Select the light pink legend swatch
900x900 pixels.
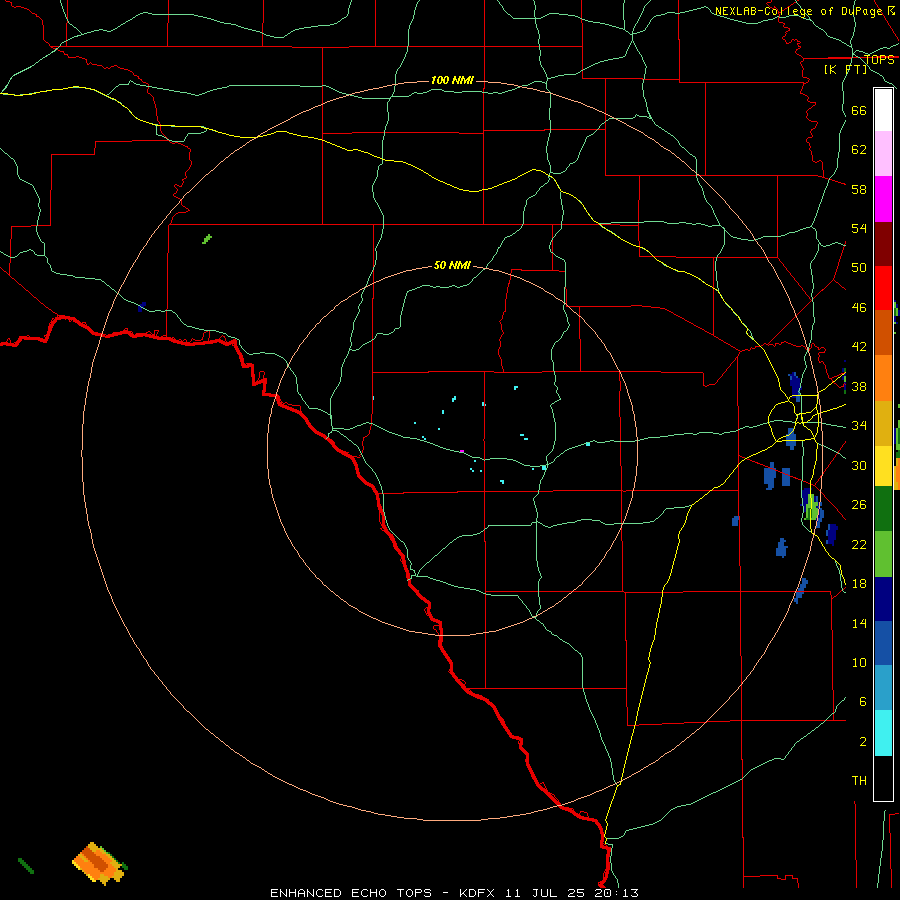coord(883,154)
